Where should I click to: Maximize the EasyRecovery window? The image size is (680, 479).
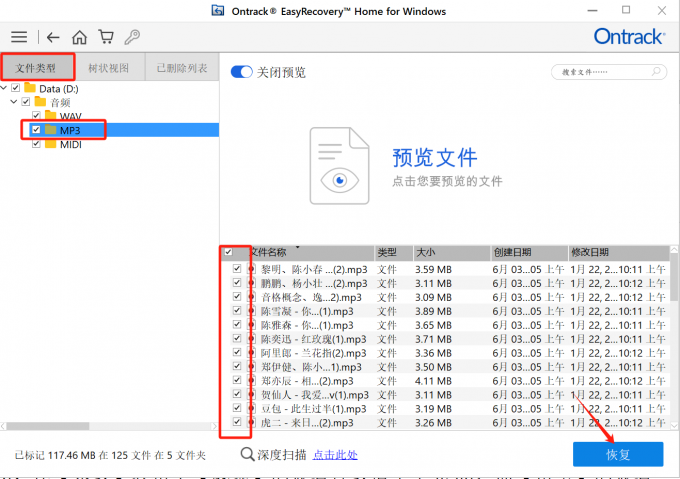coord(626,10)
